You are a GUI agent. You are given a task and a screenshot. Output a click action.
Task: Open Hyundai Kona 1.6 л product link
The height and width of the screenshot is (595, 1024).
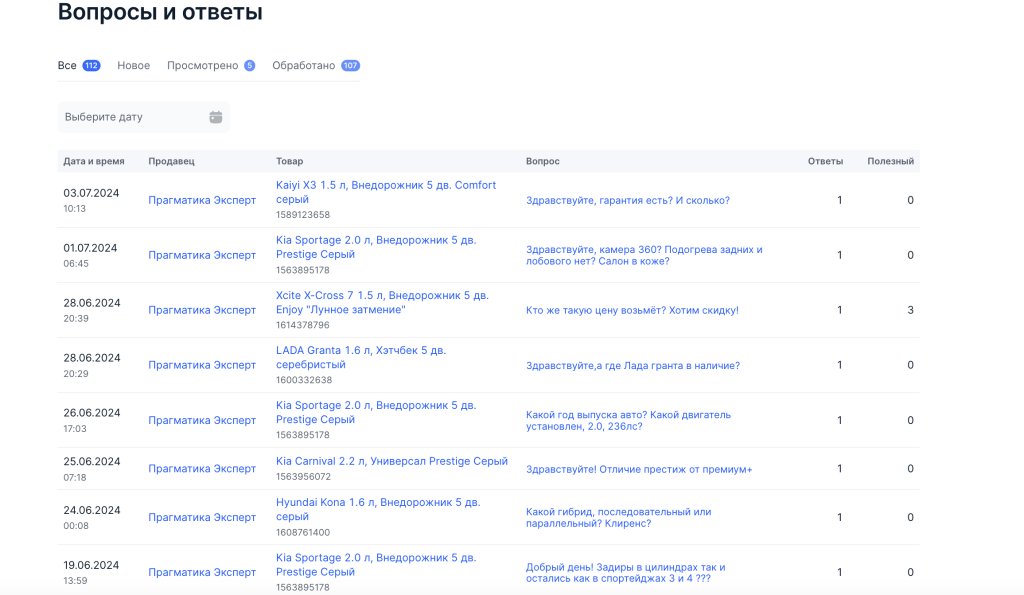click(x=377, y=509)
